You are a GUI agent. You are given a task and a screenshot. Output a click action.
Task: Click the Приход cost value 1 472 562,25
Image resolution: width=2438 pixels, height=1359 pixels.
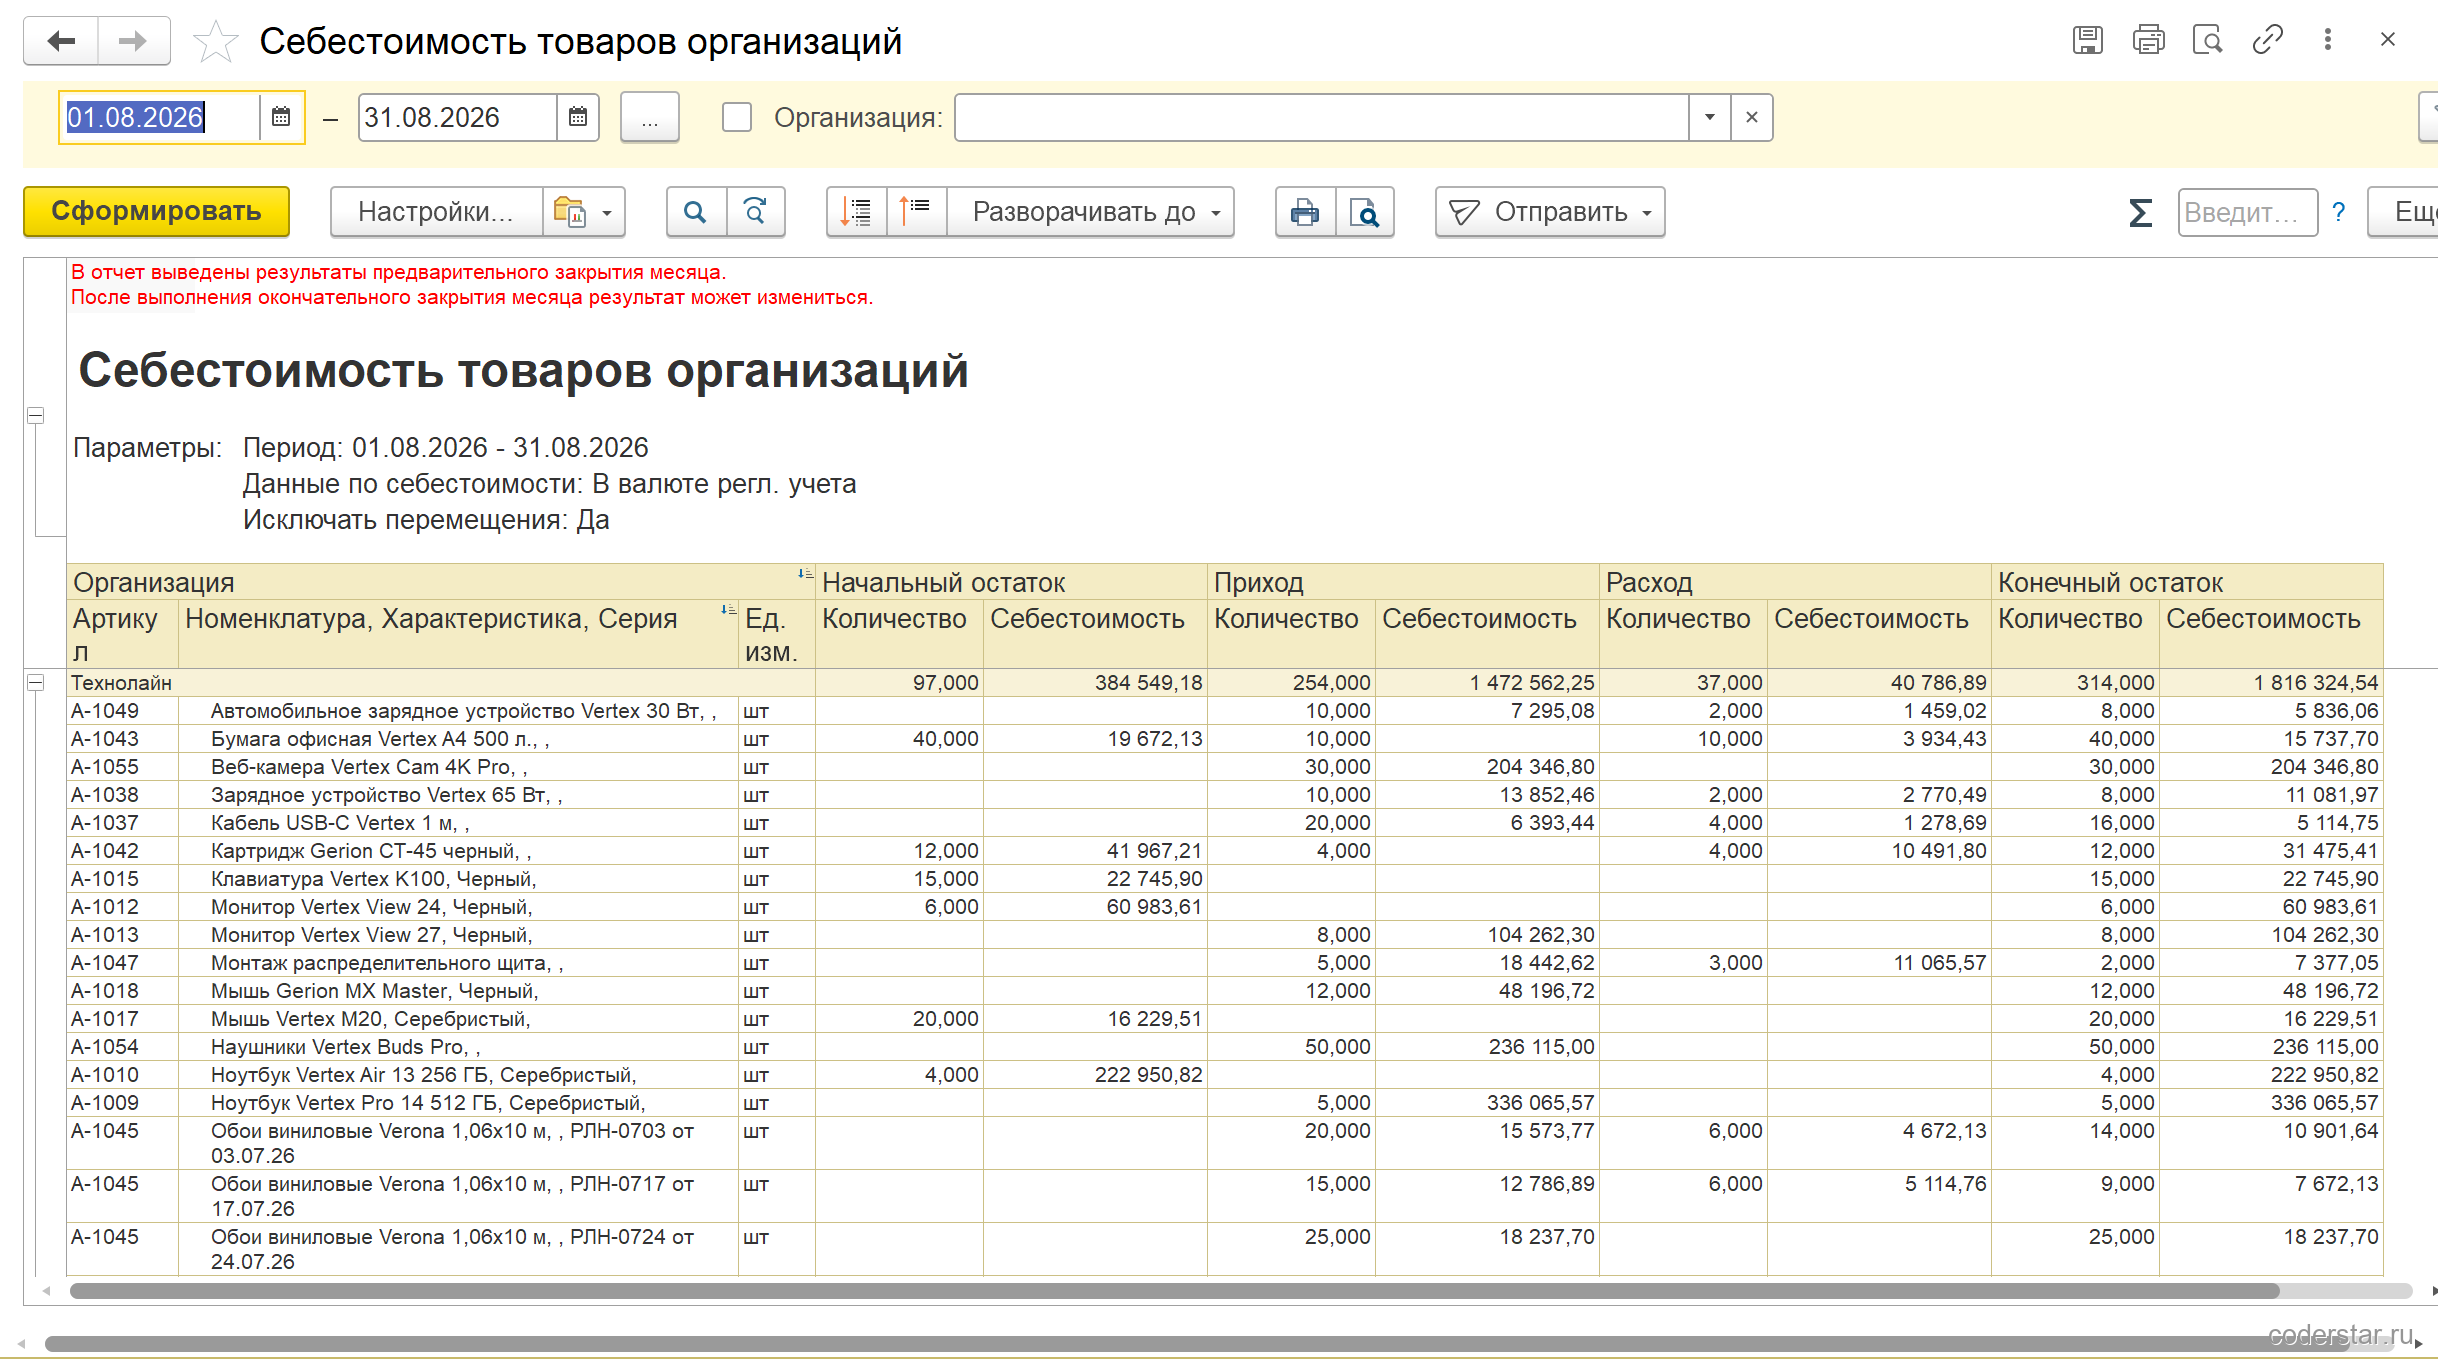coord(1487,683)
